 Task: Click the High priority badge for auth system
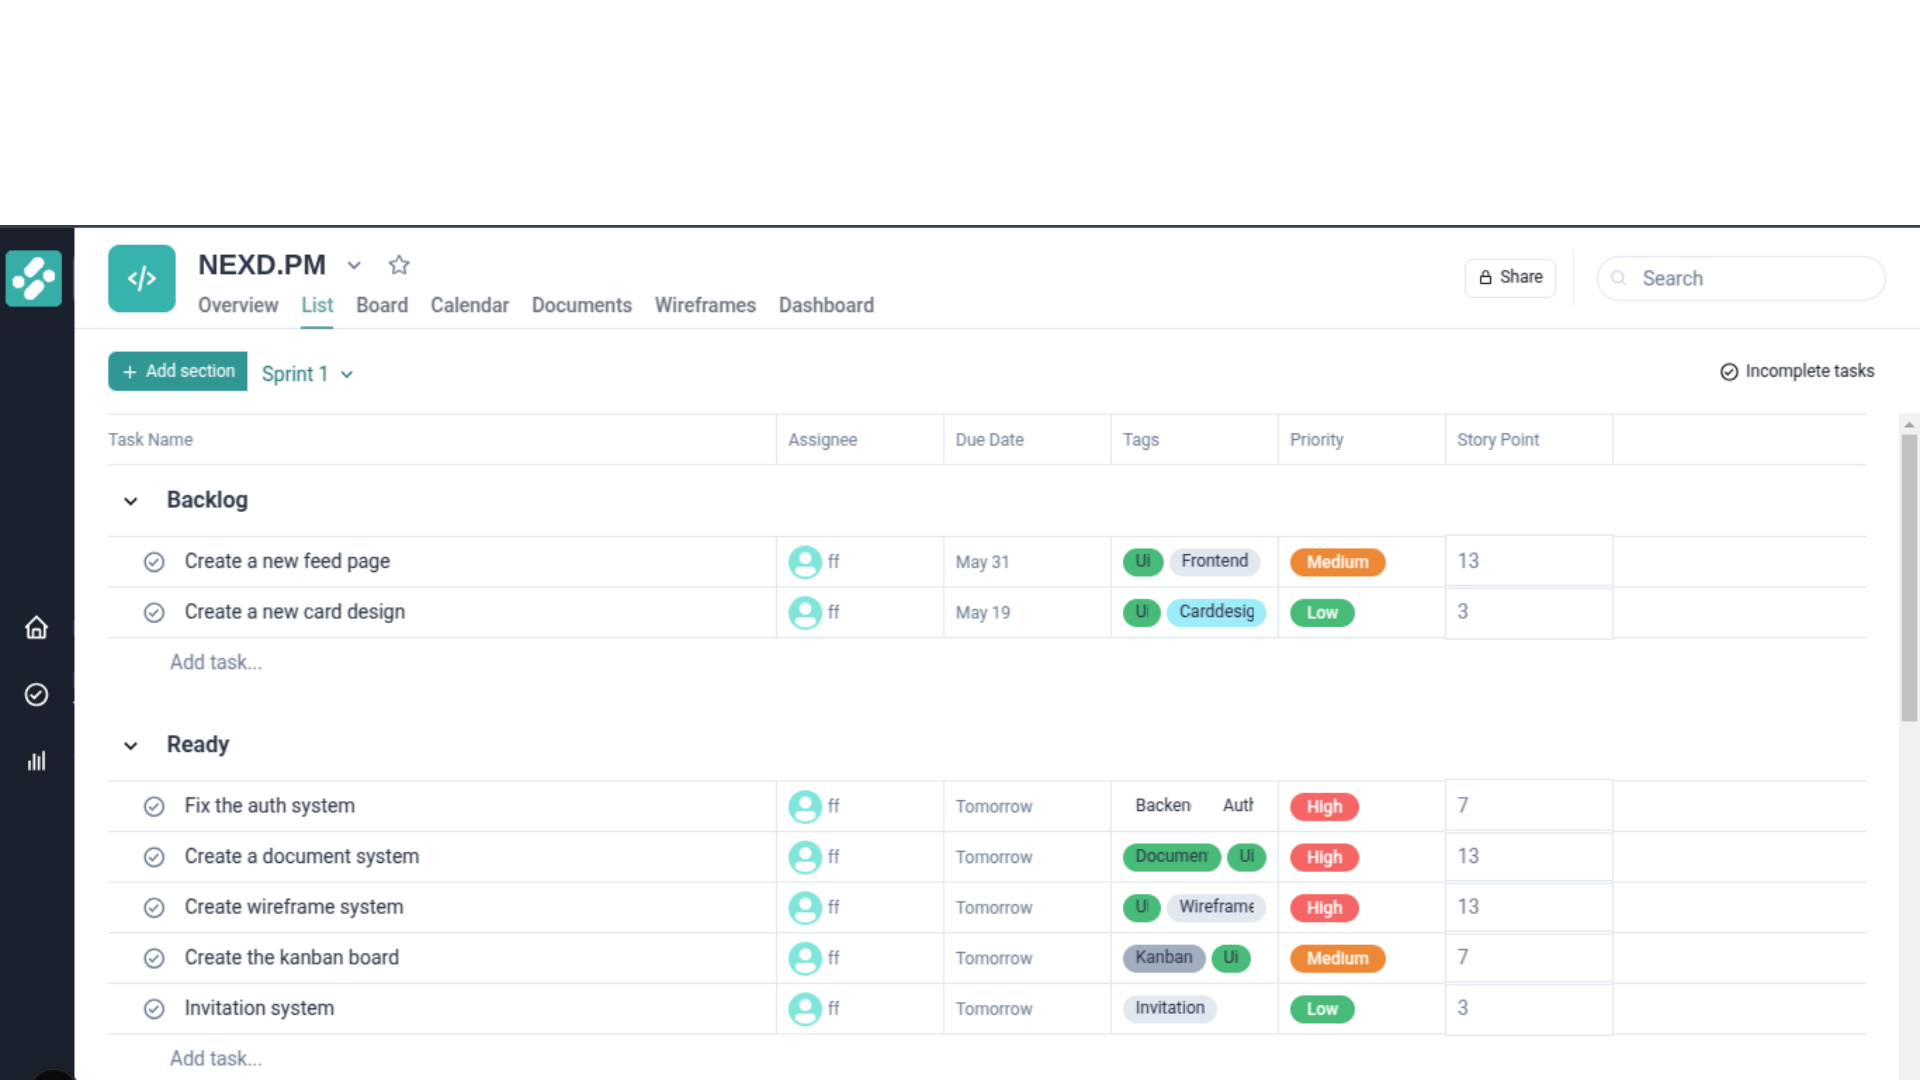coord(1324,807)
